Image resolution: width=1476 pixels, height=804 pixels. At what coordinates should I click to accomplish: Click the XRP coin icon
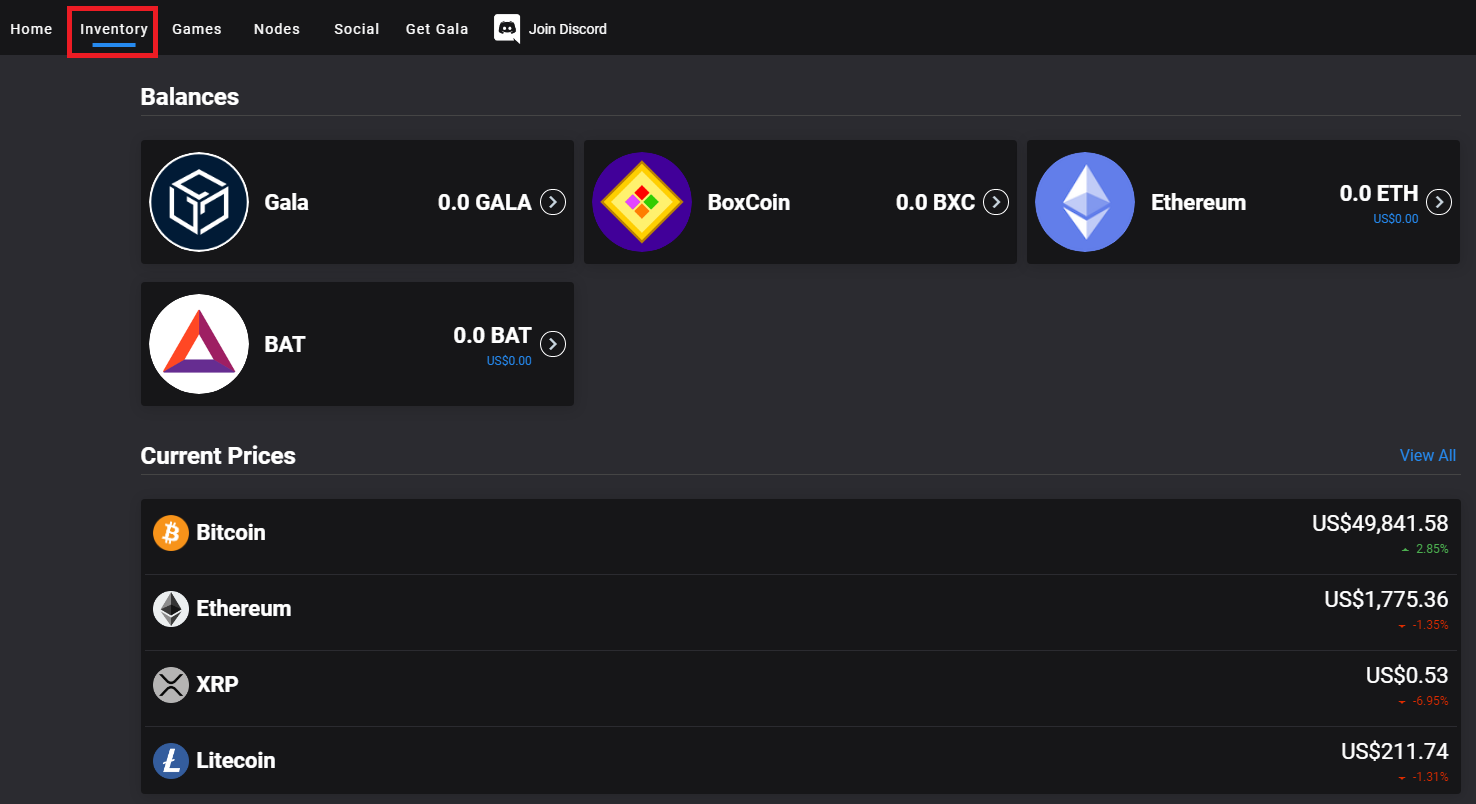click(171, 685)
